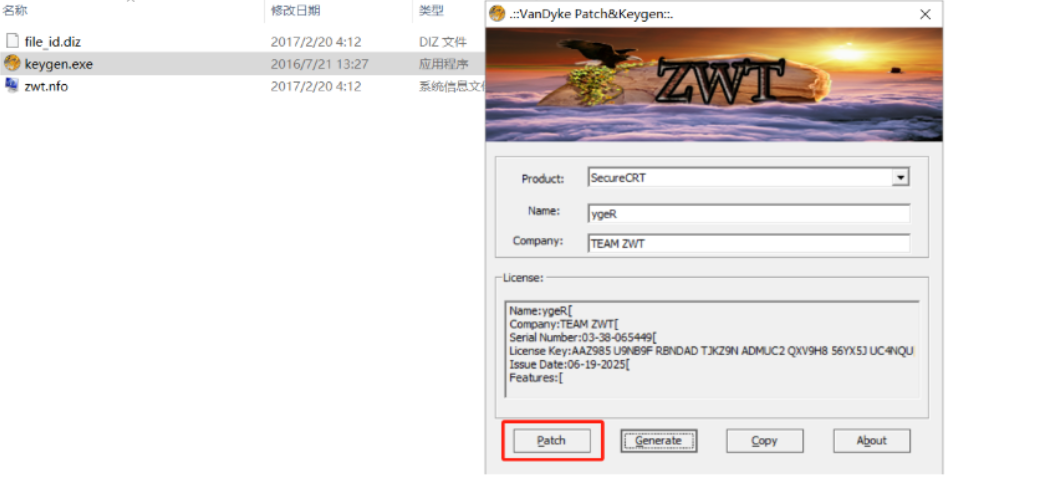This screenshot has width=1050, height=488.
Task: Sort files by 修改日期 column header
Action: [x=295, y=10]
